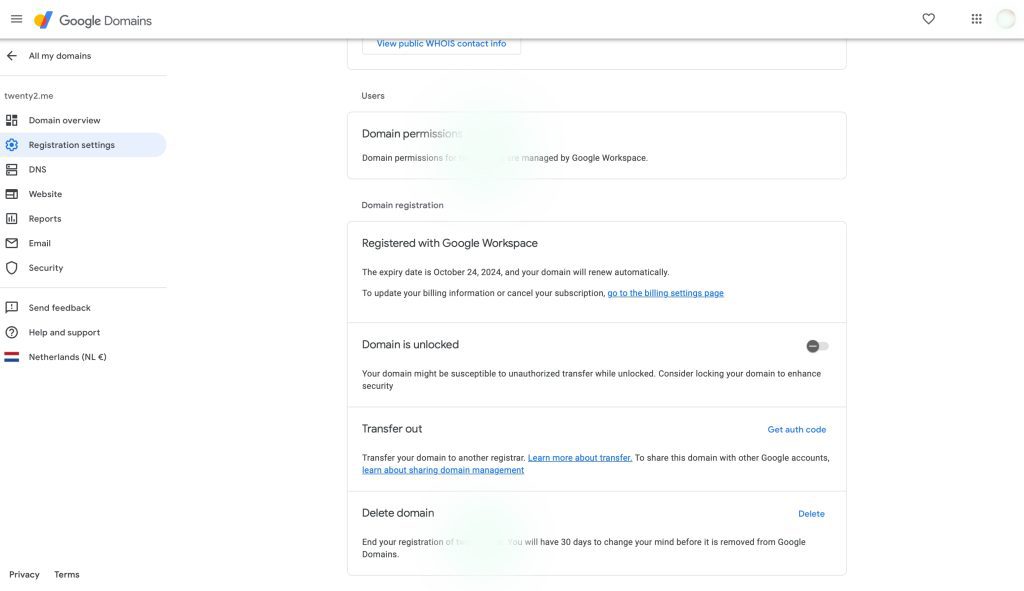The height and width of the screenshot is (591, 1024).
Task: Open the Website section
Action: click(45, 194)
